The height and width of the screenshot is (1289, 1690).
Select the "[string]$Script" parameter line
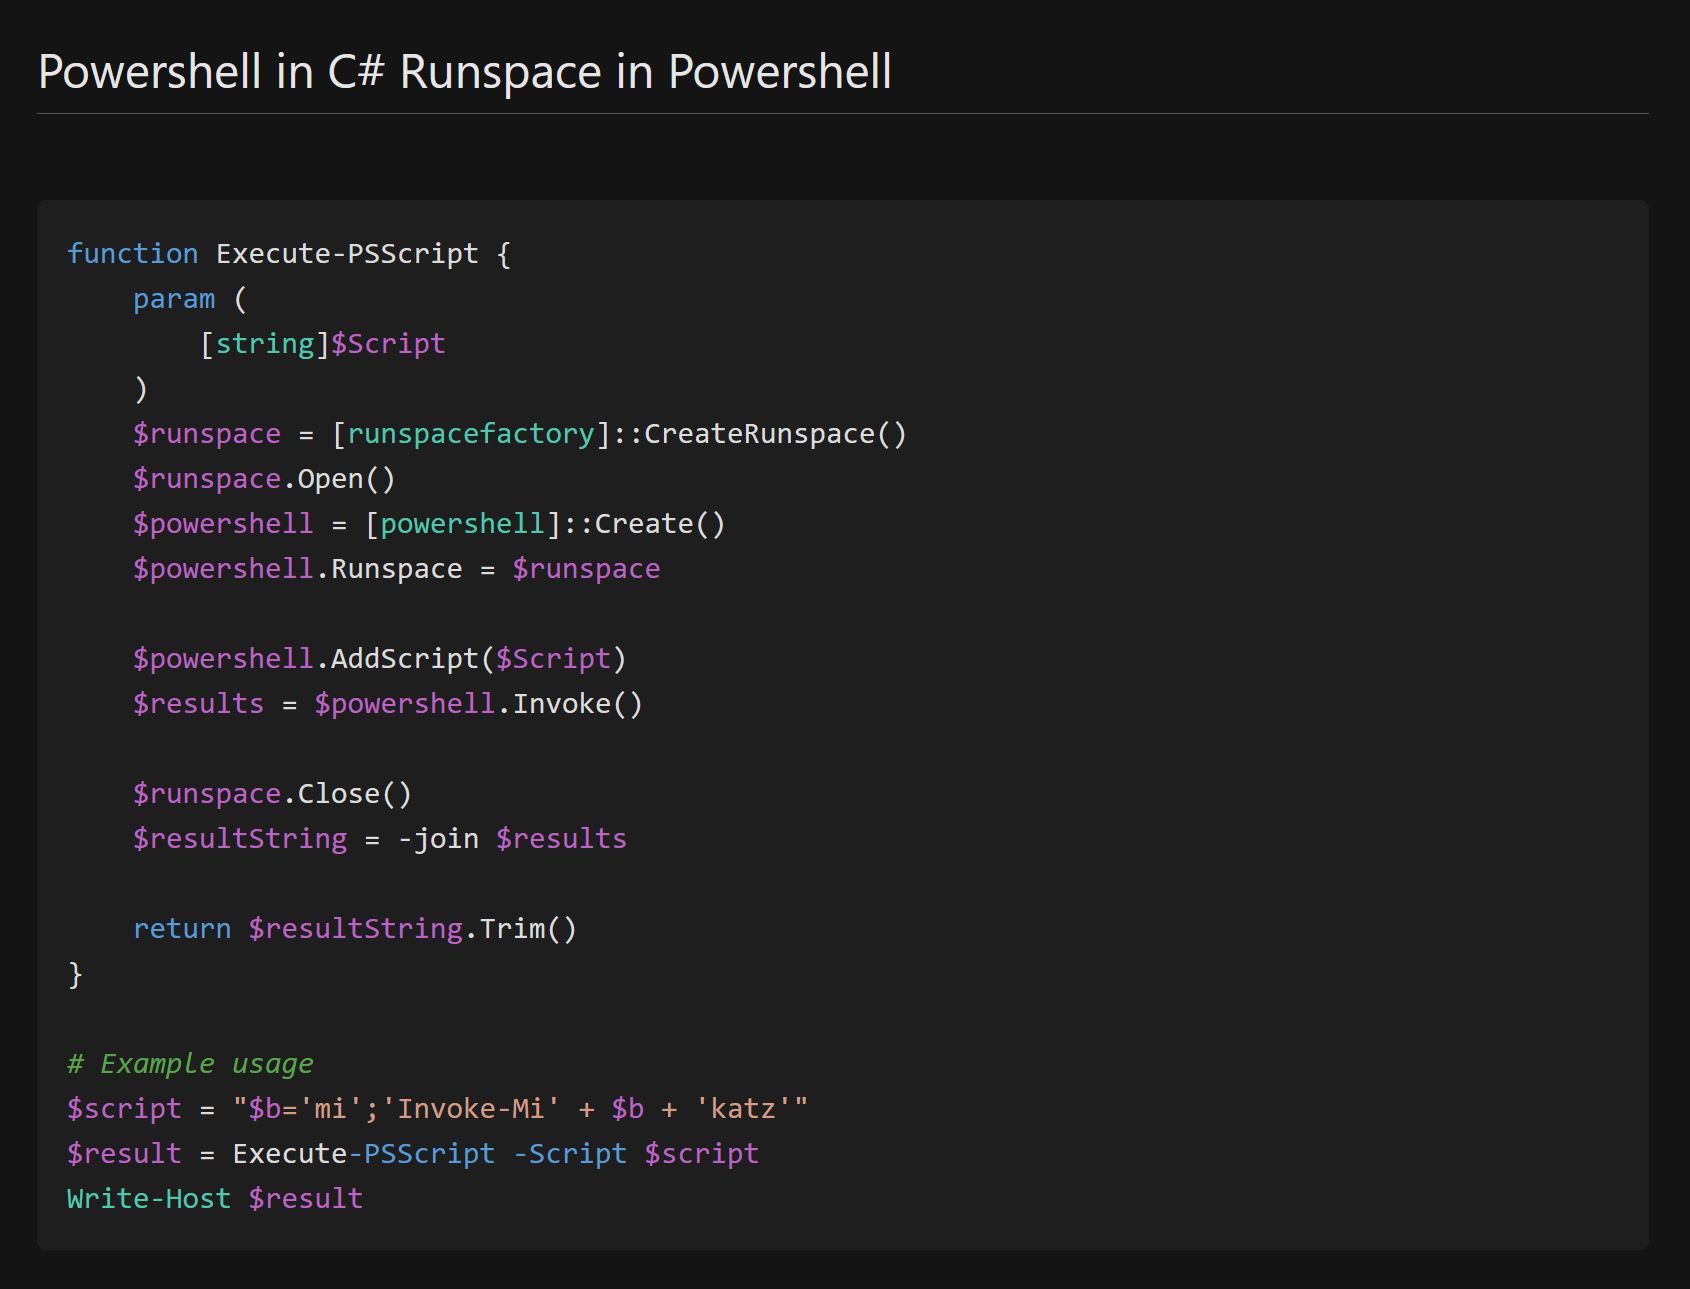(323, 344)
